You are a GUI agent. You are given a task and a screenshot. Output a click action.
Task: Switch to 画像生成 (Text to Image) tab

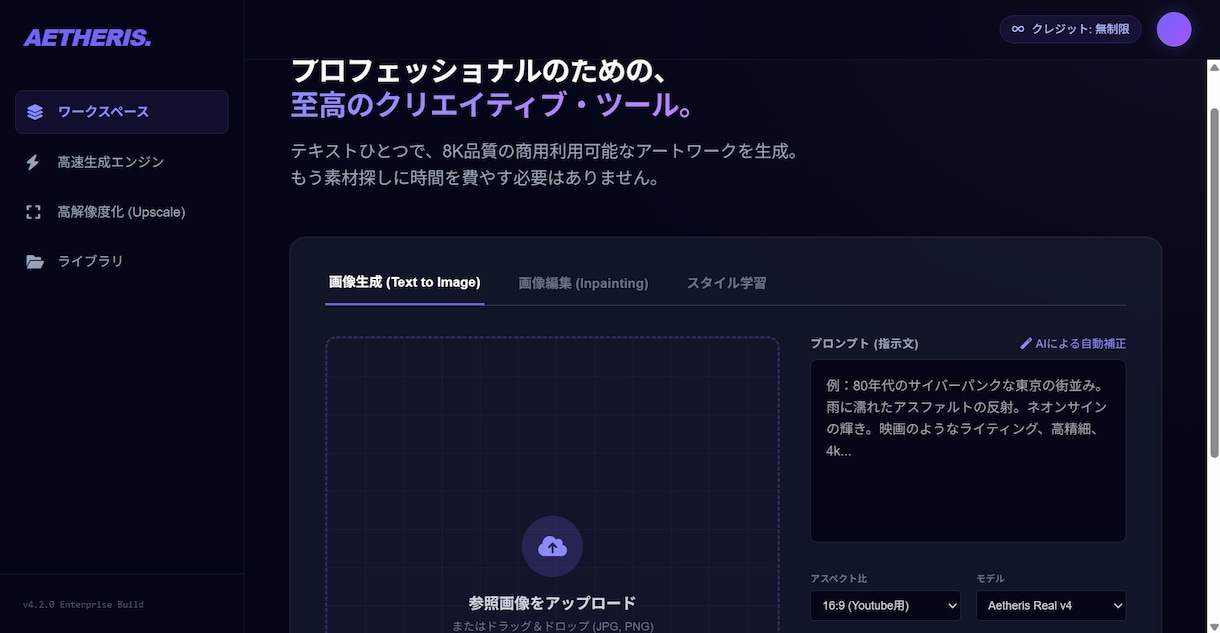pos(404,283)
